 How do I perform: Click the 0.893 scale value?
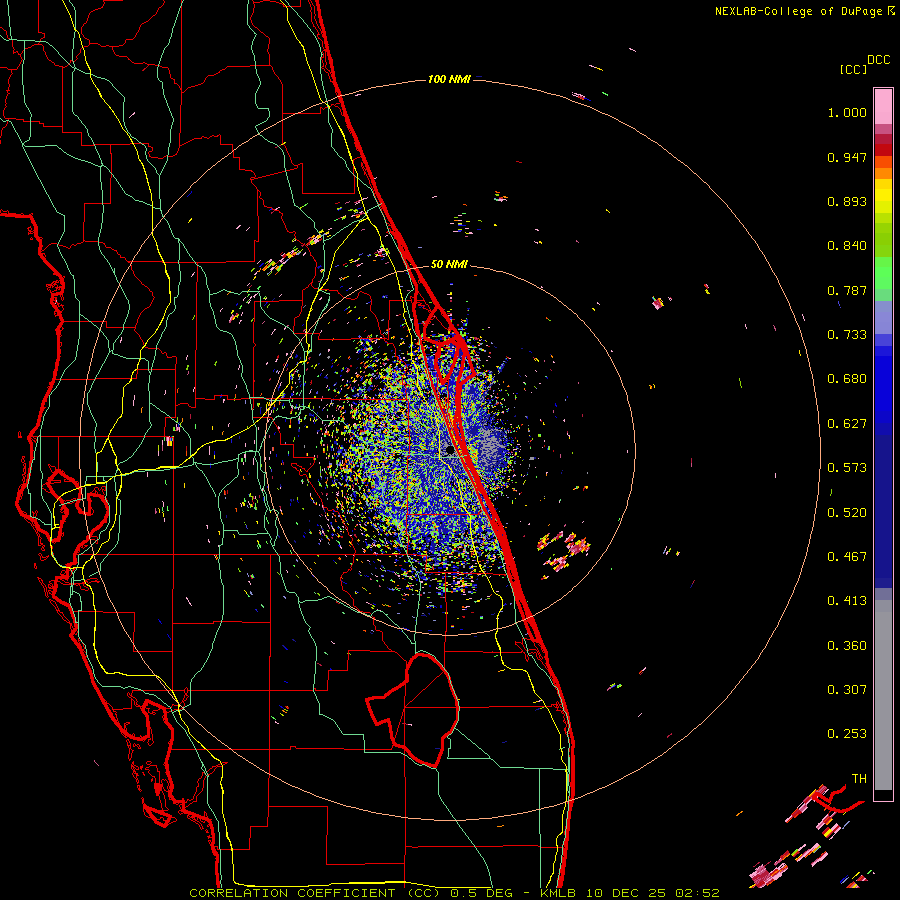847,201
